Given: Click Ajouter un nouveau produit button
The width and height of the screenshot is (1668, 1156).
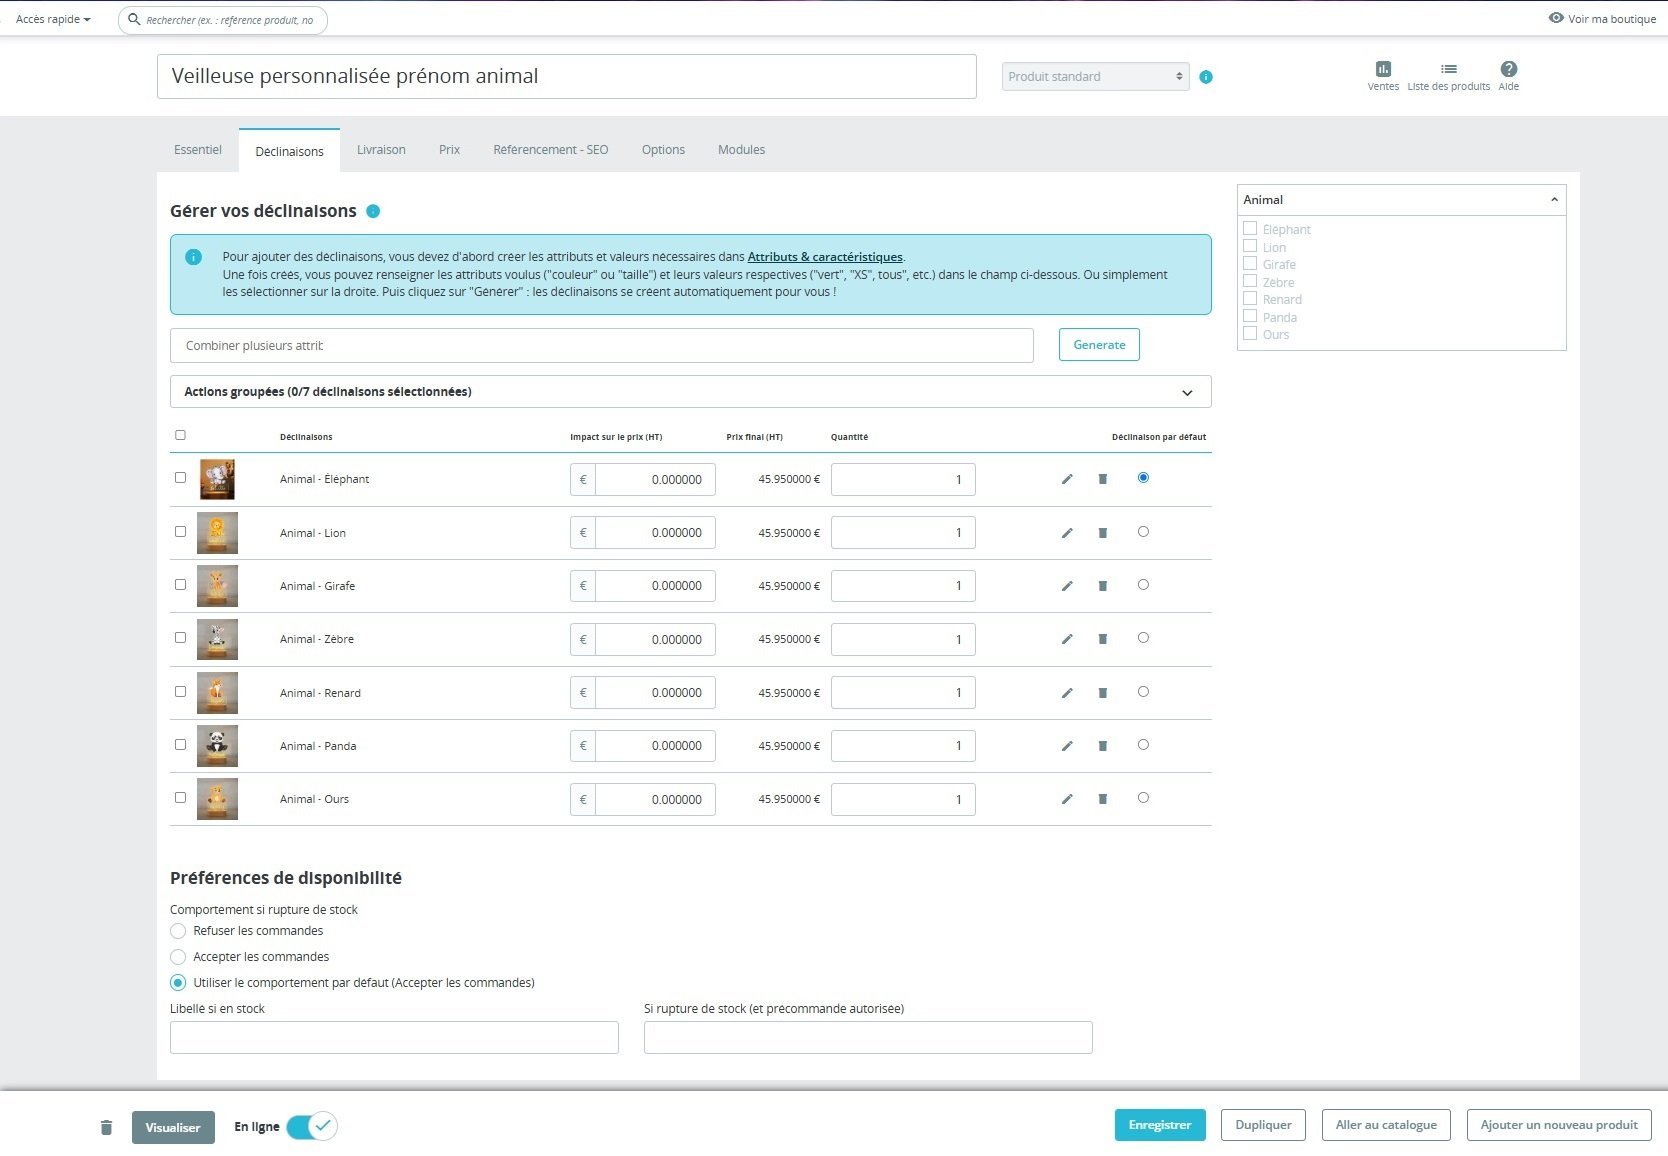Looking at the screenshot, I should tap(1559, 1125).
